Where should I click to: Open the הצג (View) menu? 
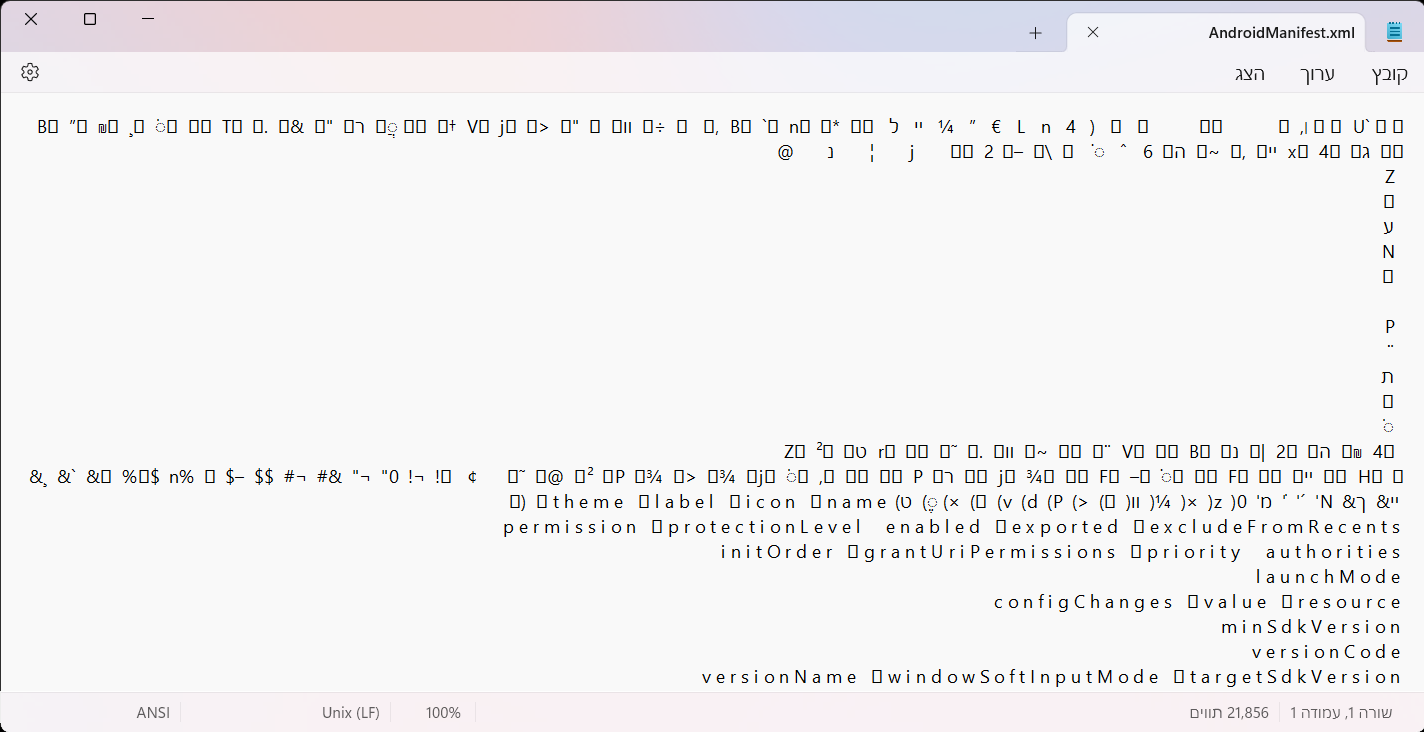(1250, 74)
